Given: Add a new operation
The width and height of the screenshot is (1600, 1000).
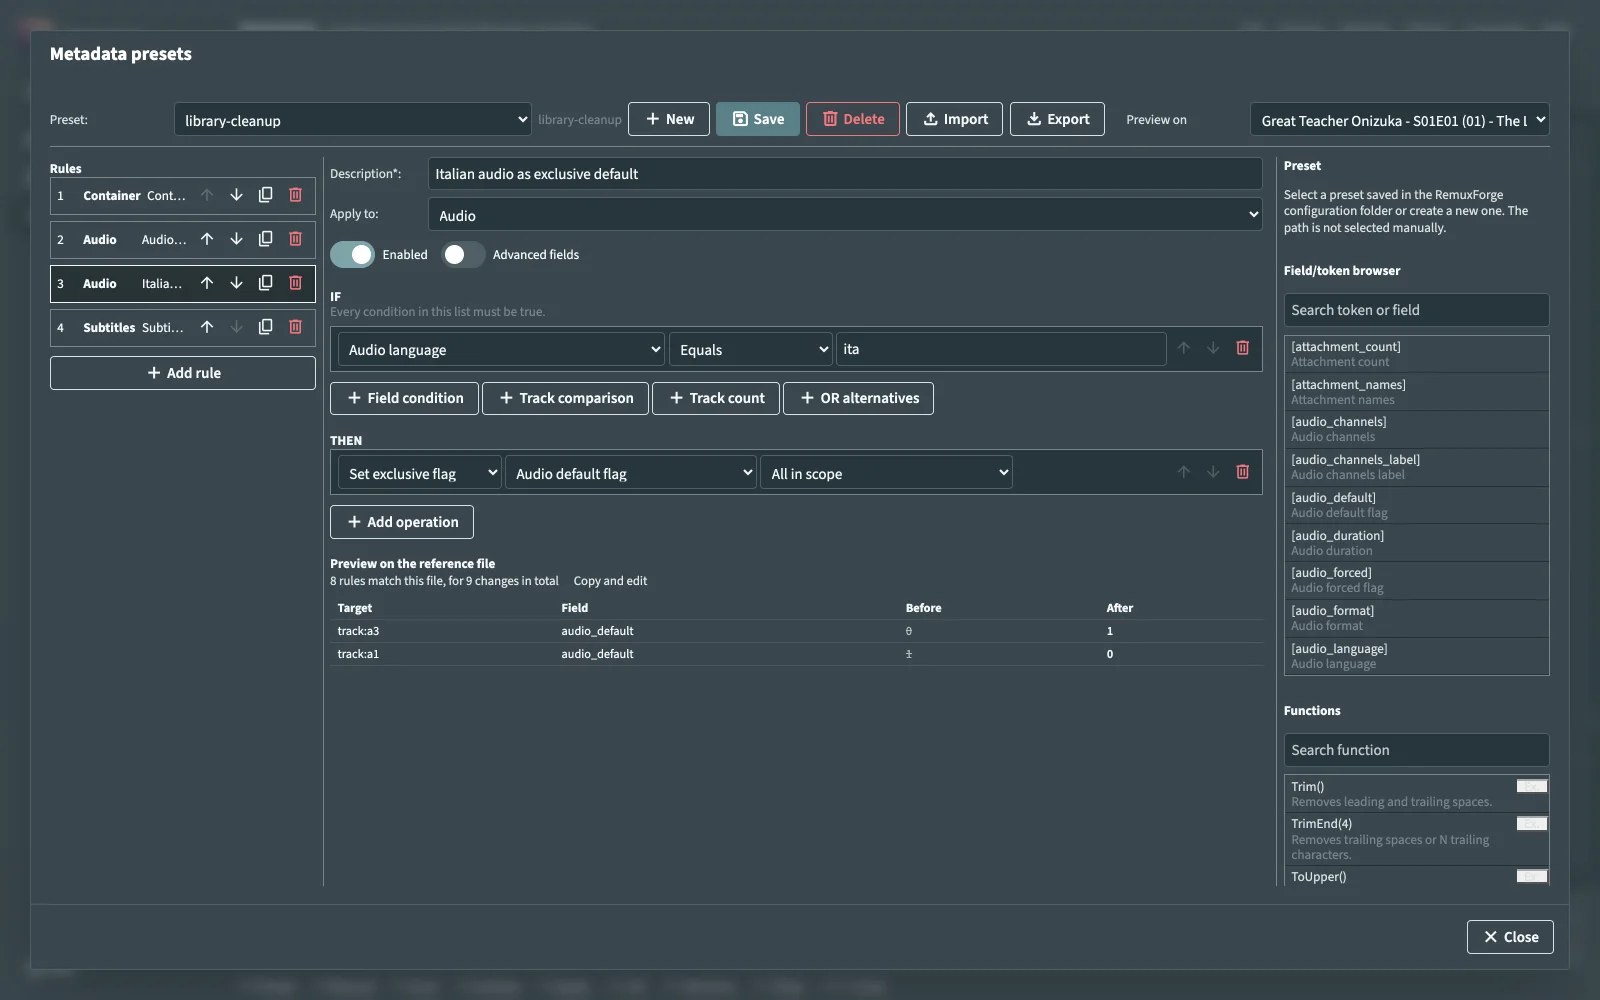Looking at the screenshot, I should click(x=402, y=522).
